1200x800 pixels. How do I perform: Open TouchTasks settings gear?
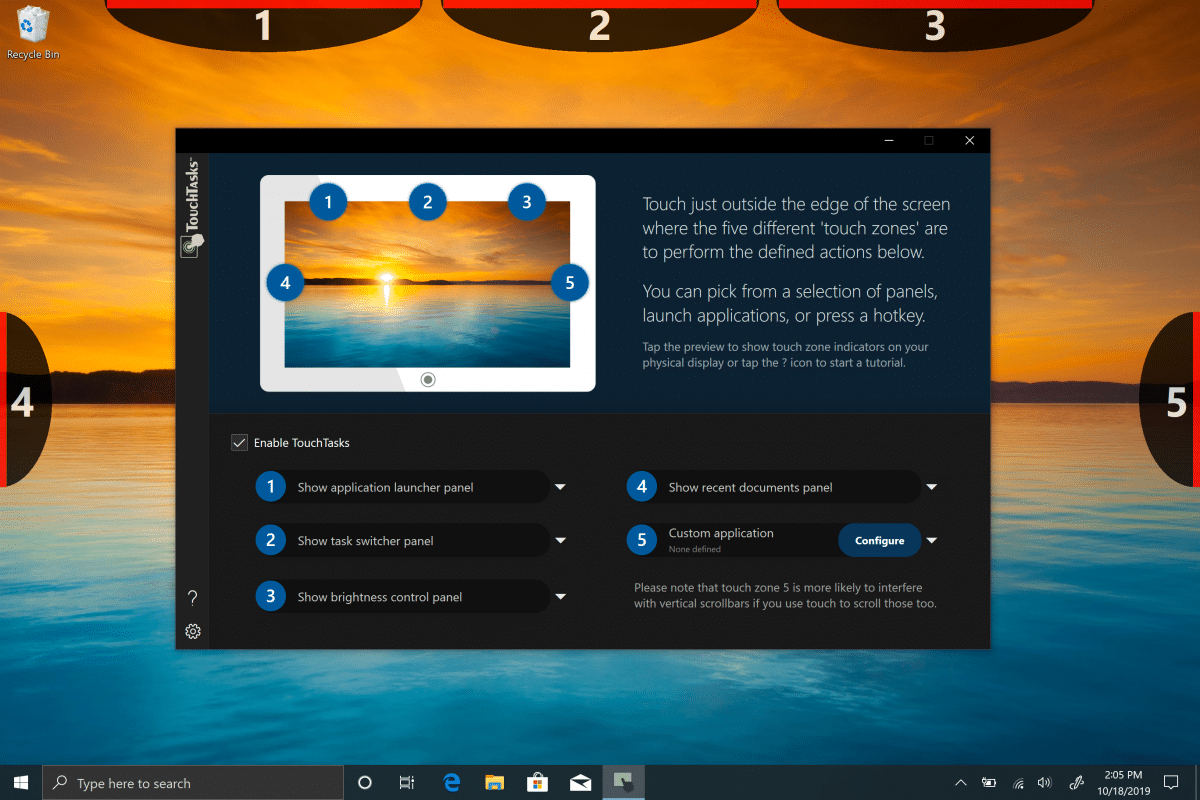193,631
